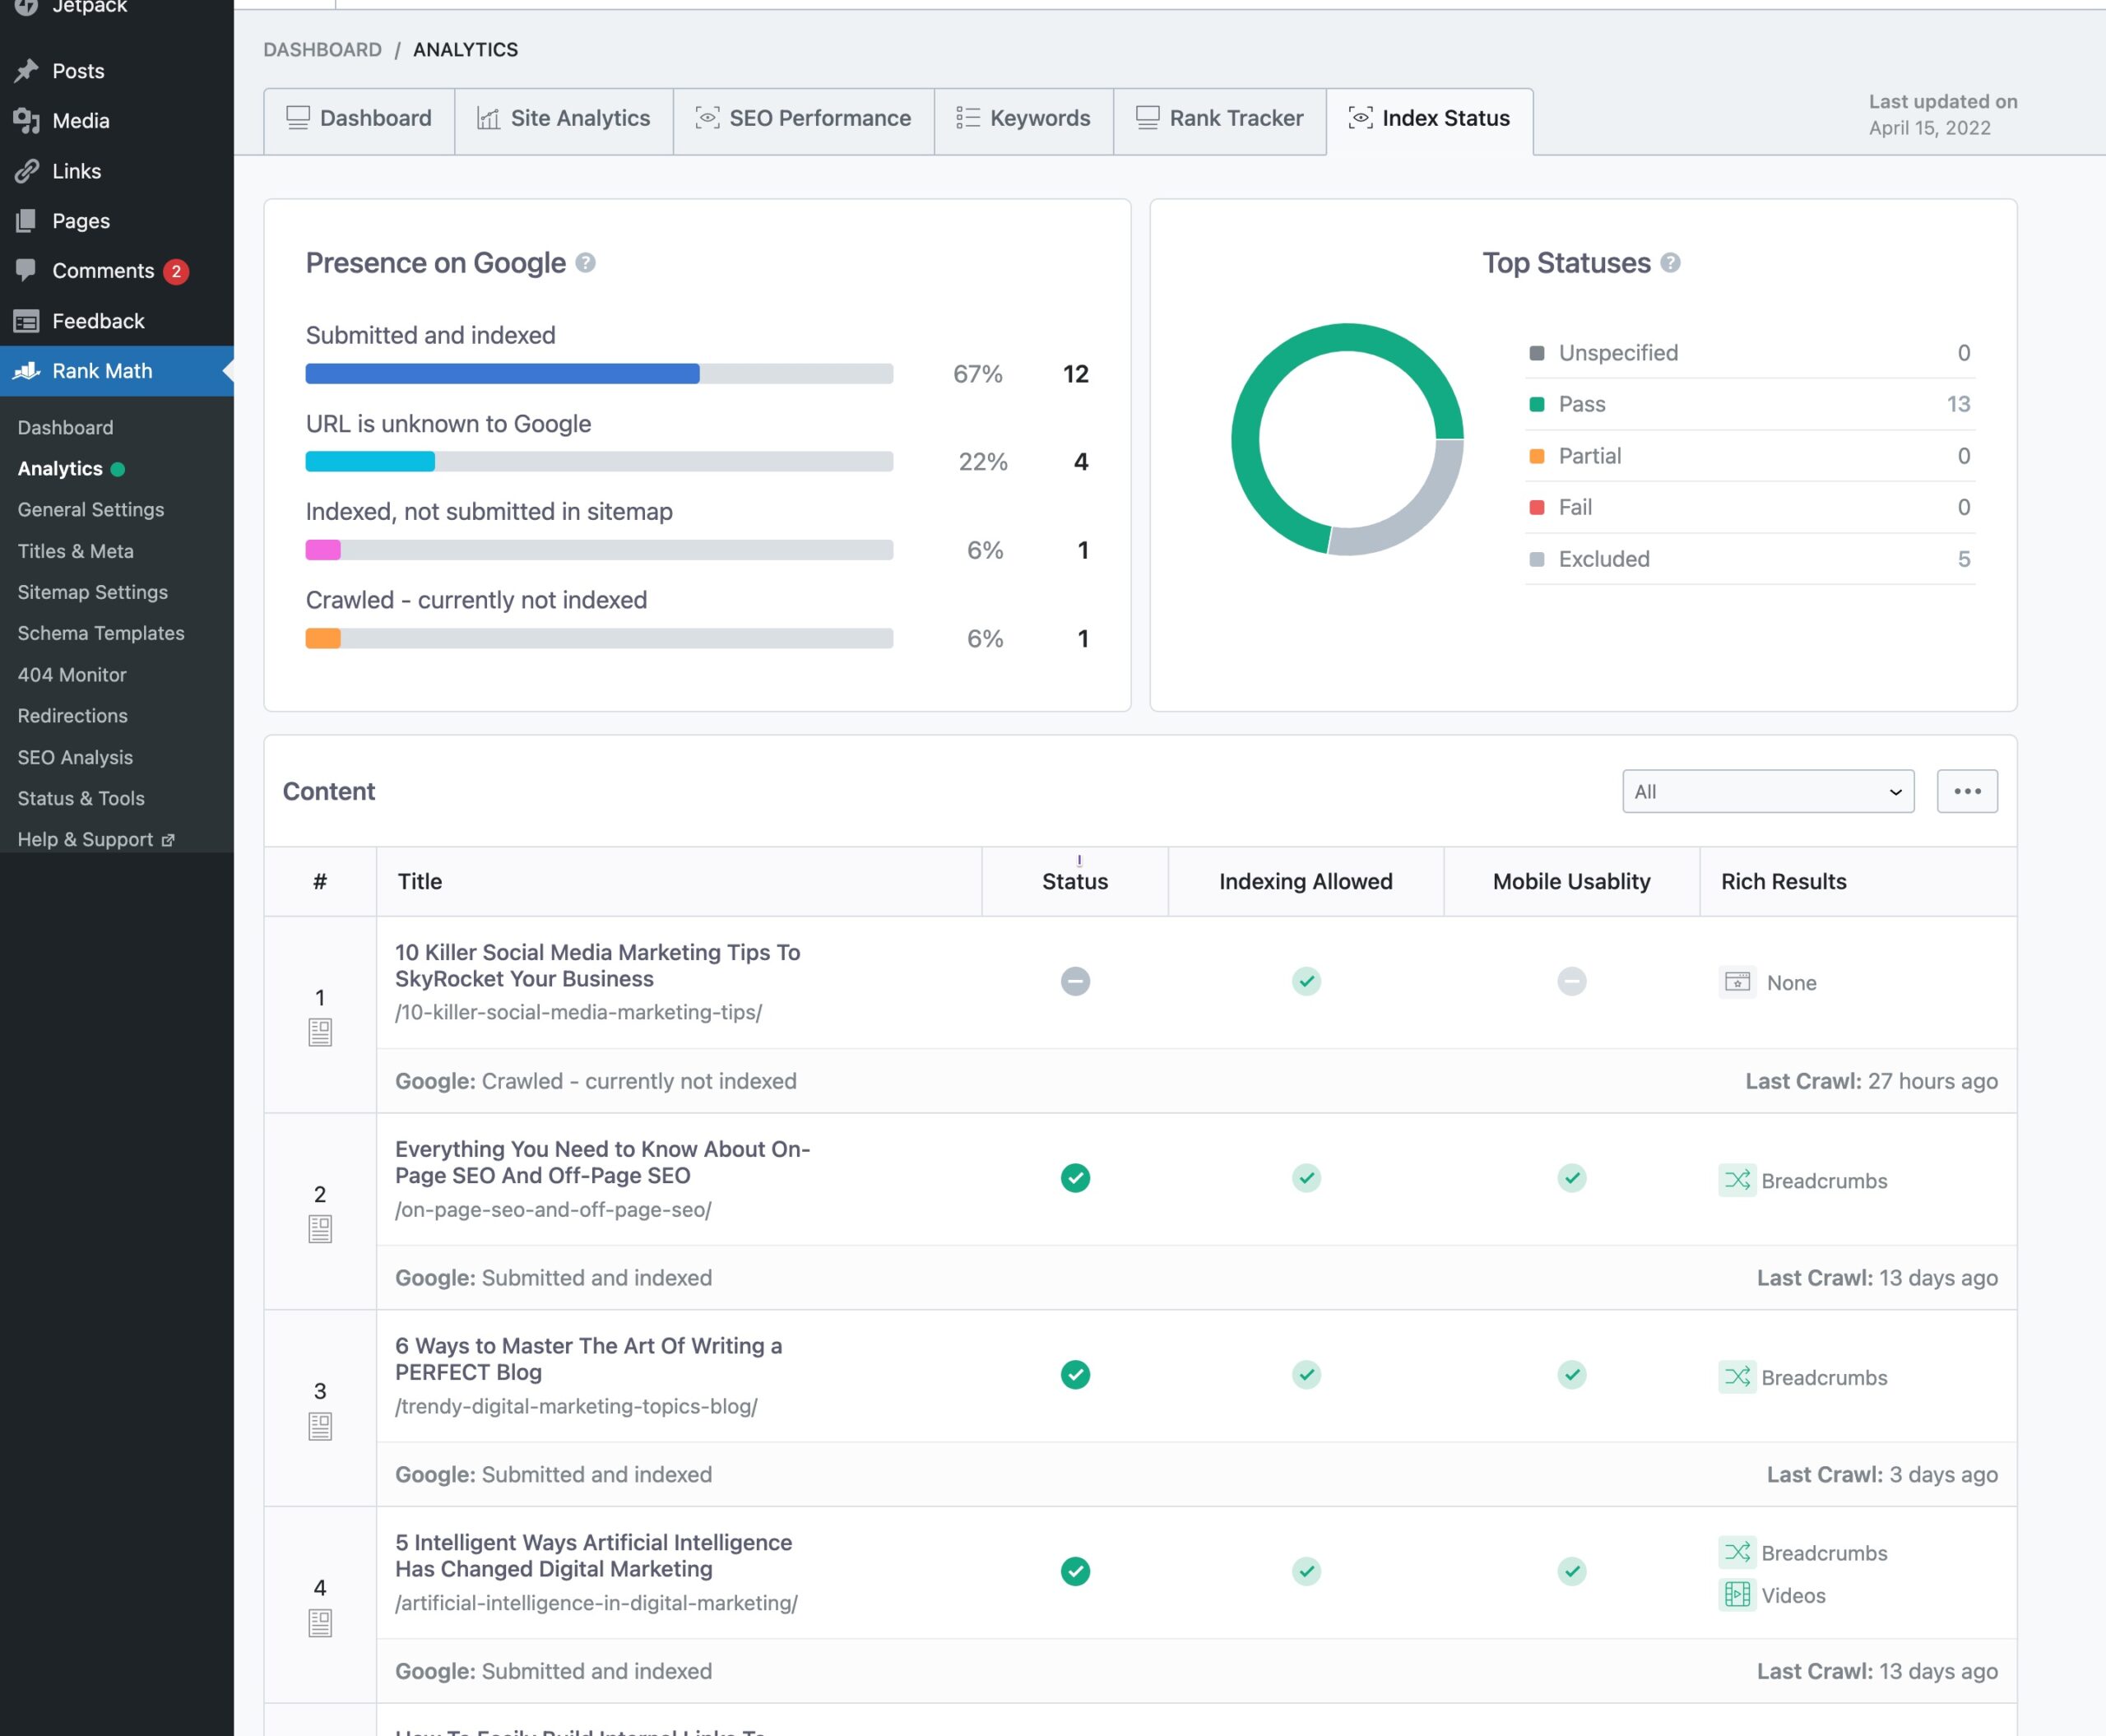Open SEO Analysis submenu item
The height and width of the screenshot is (1736, 2106).
click(75, 757)
